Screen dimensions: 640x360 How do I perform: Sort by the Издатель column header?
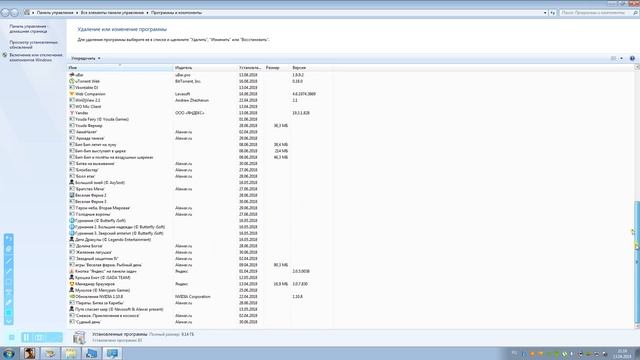click(x=205, y=68)
